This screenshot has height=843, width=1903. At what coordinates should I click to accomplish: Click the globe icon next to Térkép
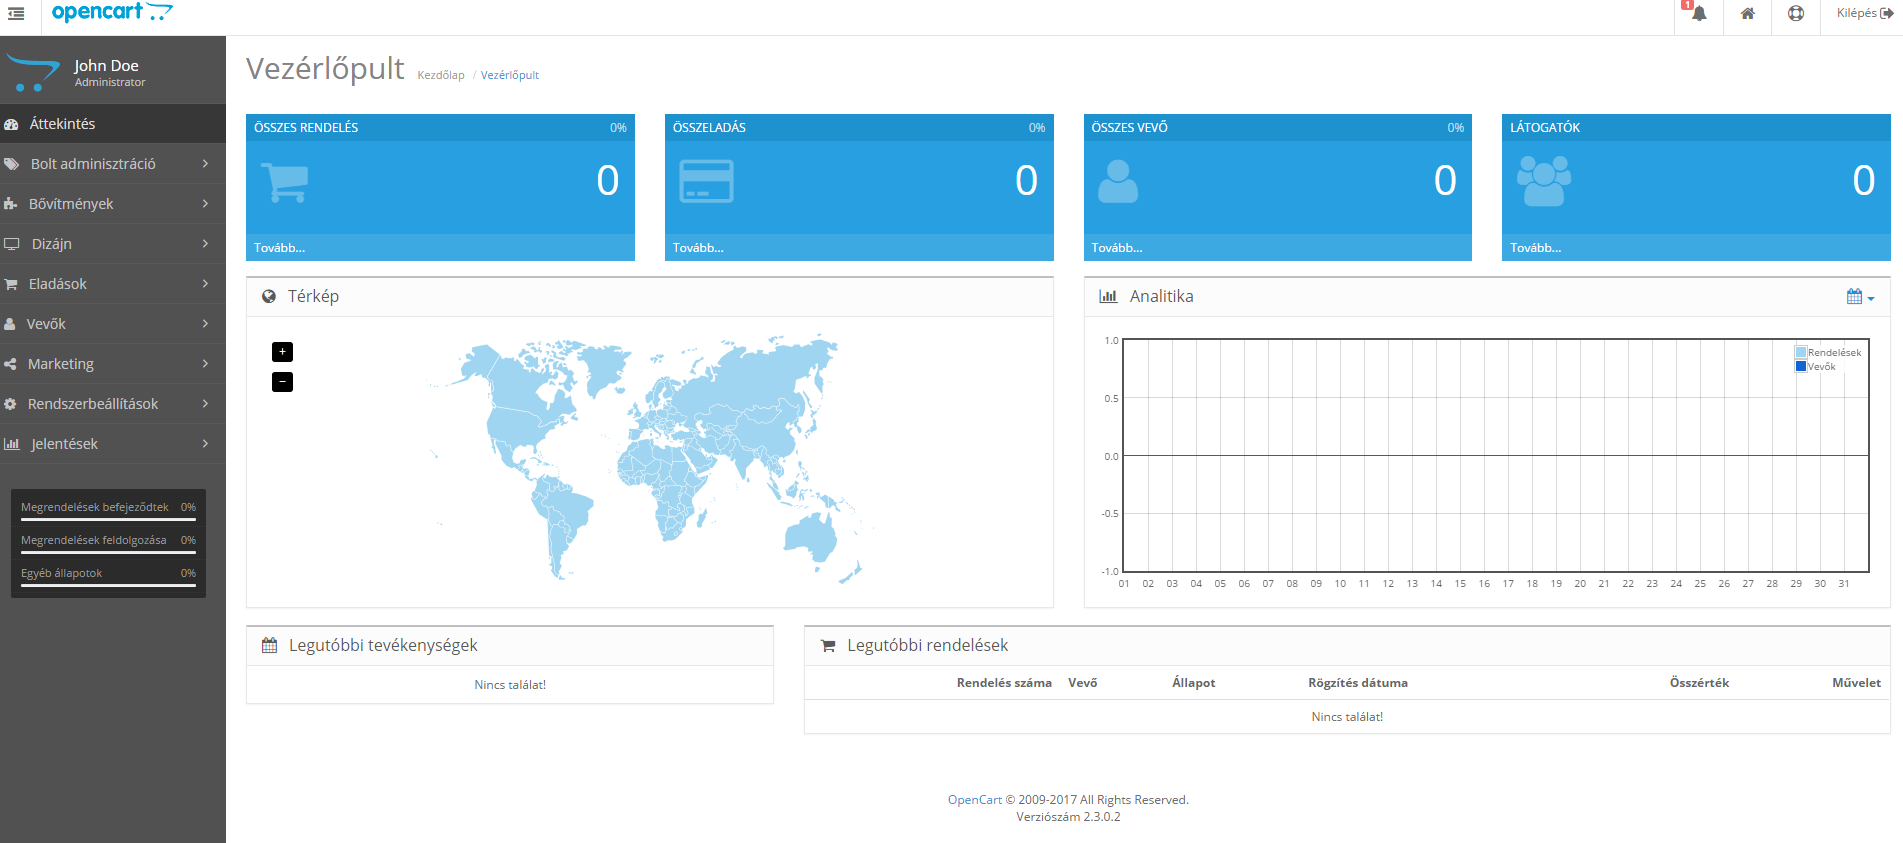pyautogui.click(x=269, y=296)
